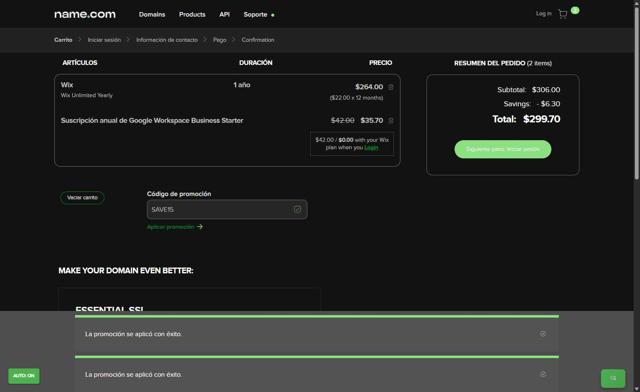
Task: Click the cart item count badge
Action: [x=575, y=10]
